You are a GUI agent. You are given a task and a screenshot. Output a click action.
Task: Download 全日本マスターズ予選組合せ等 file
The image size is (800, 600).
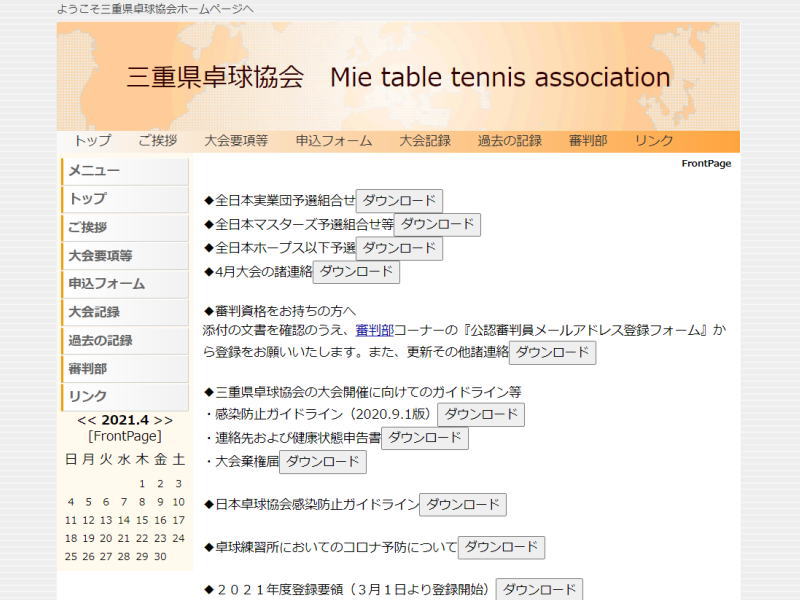(437, 224)
